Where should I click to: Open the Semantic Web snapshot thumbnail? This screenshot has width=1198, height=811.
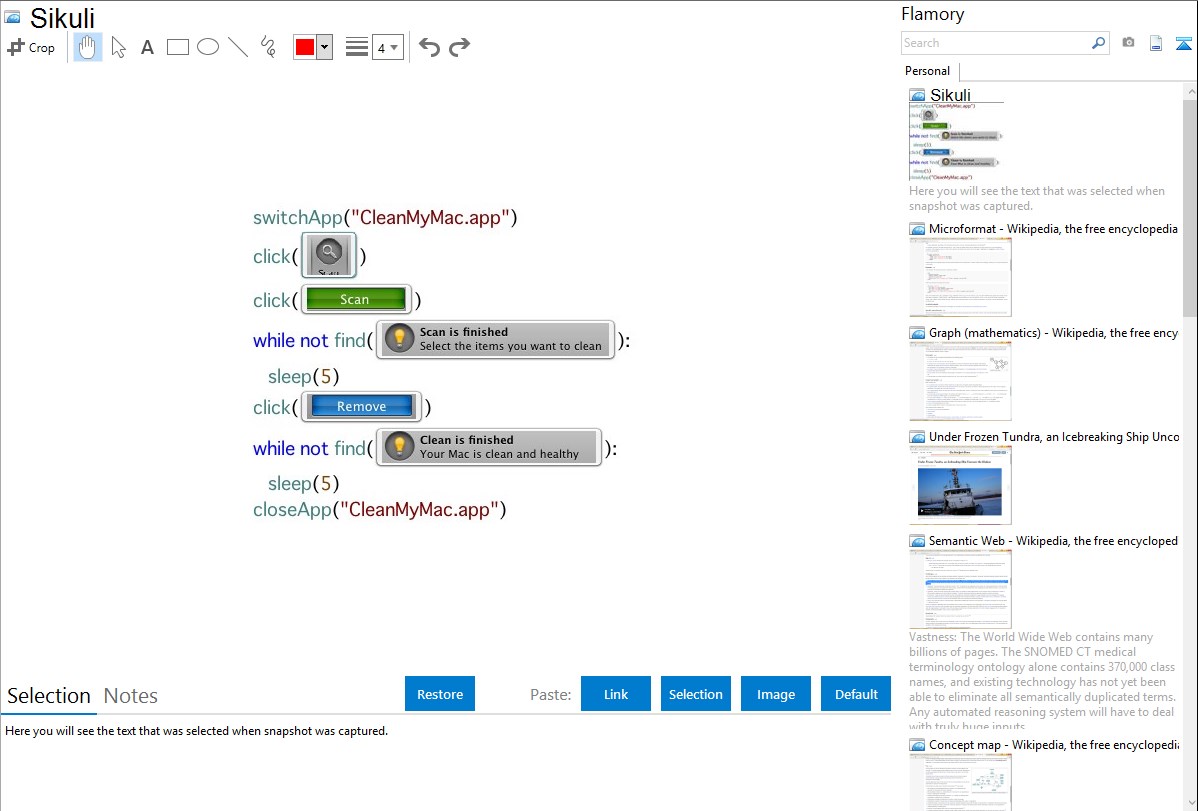(960, 589)
